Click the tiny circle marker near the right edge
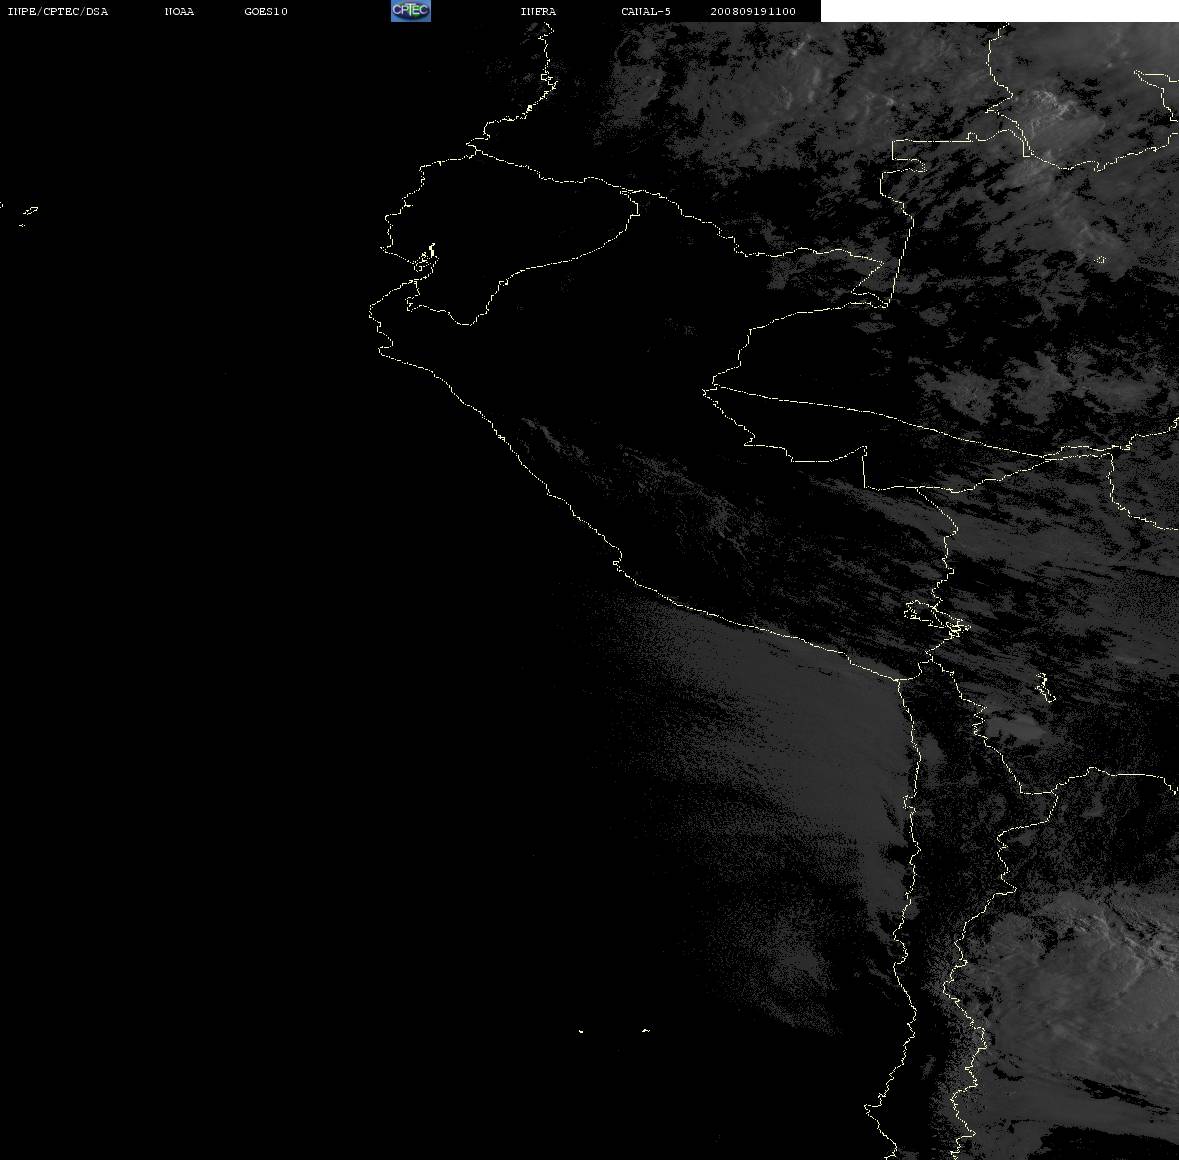Screen dimensions: 1179x1160 point(1101,260)
